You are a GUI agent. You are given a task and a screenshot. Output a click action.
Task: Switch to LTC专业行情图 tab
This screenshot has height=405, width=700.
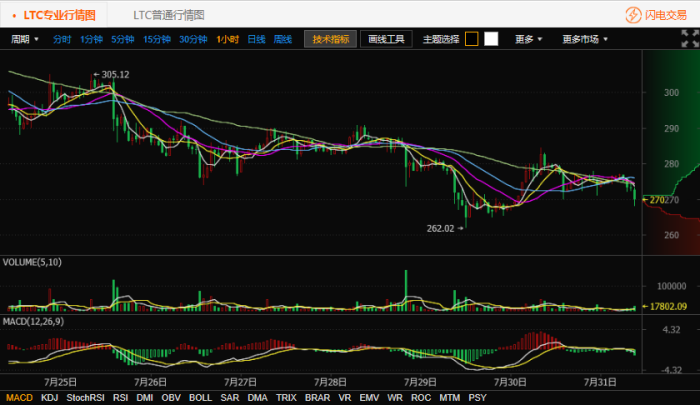[60, 15]
